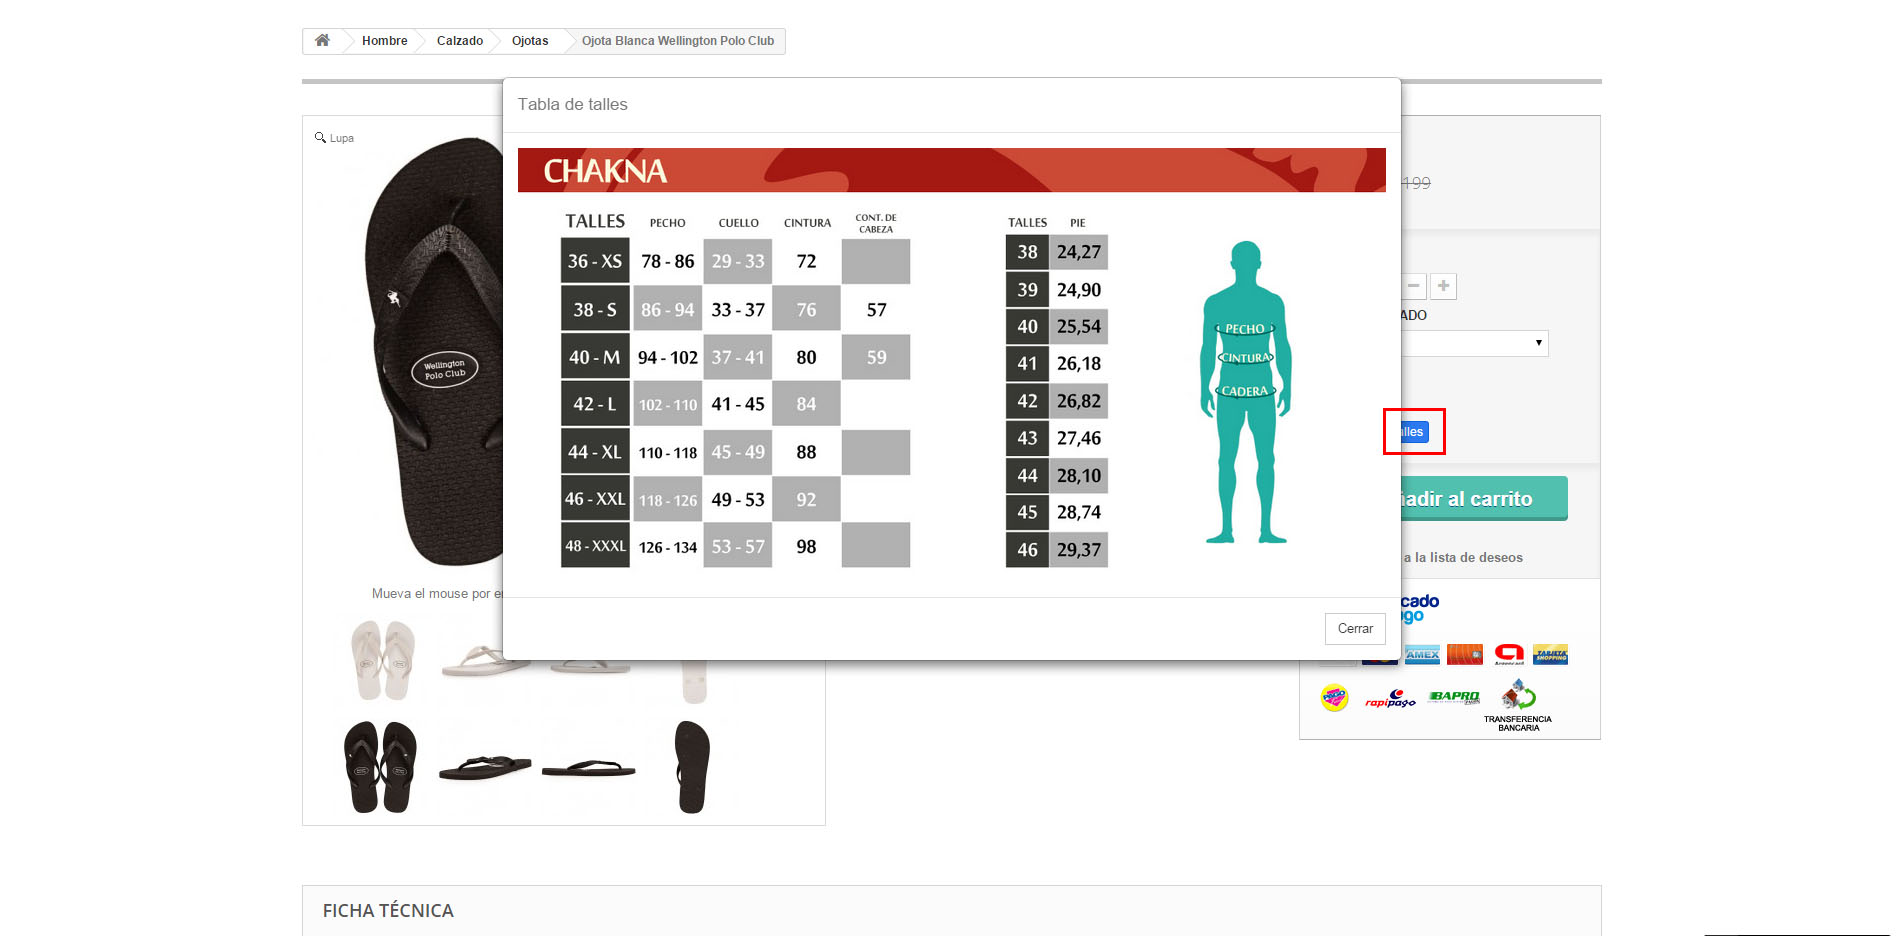Click the PIE column header

(x=1077, y=223)
